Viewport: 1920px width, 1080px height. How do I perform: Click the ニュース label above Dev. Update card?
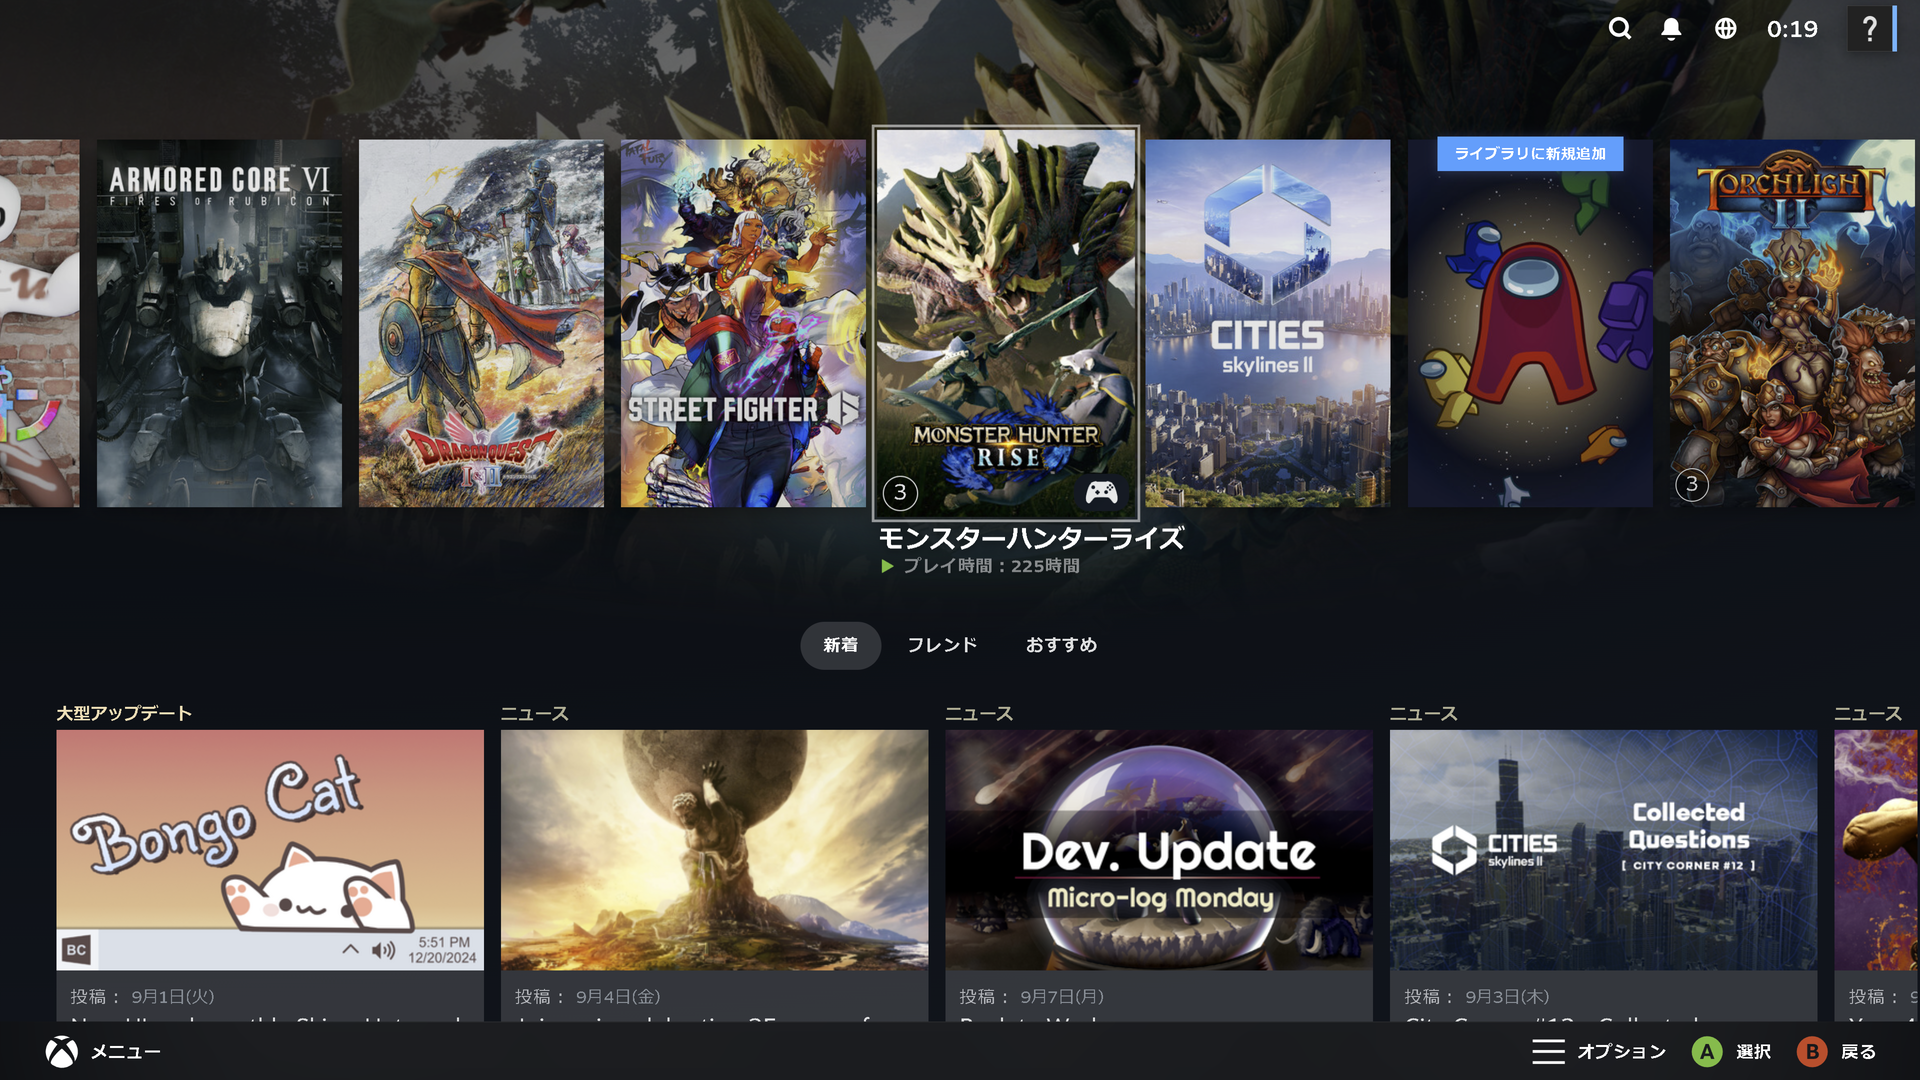tap(980, 713)
